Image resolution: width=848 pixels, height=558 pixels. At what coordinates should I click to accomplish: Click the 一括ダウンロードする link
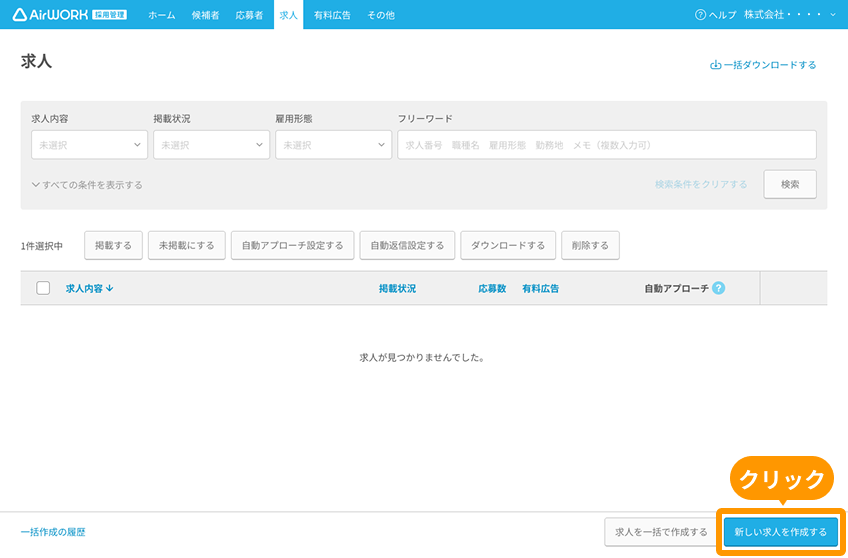[x=763, y=65]
